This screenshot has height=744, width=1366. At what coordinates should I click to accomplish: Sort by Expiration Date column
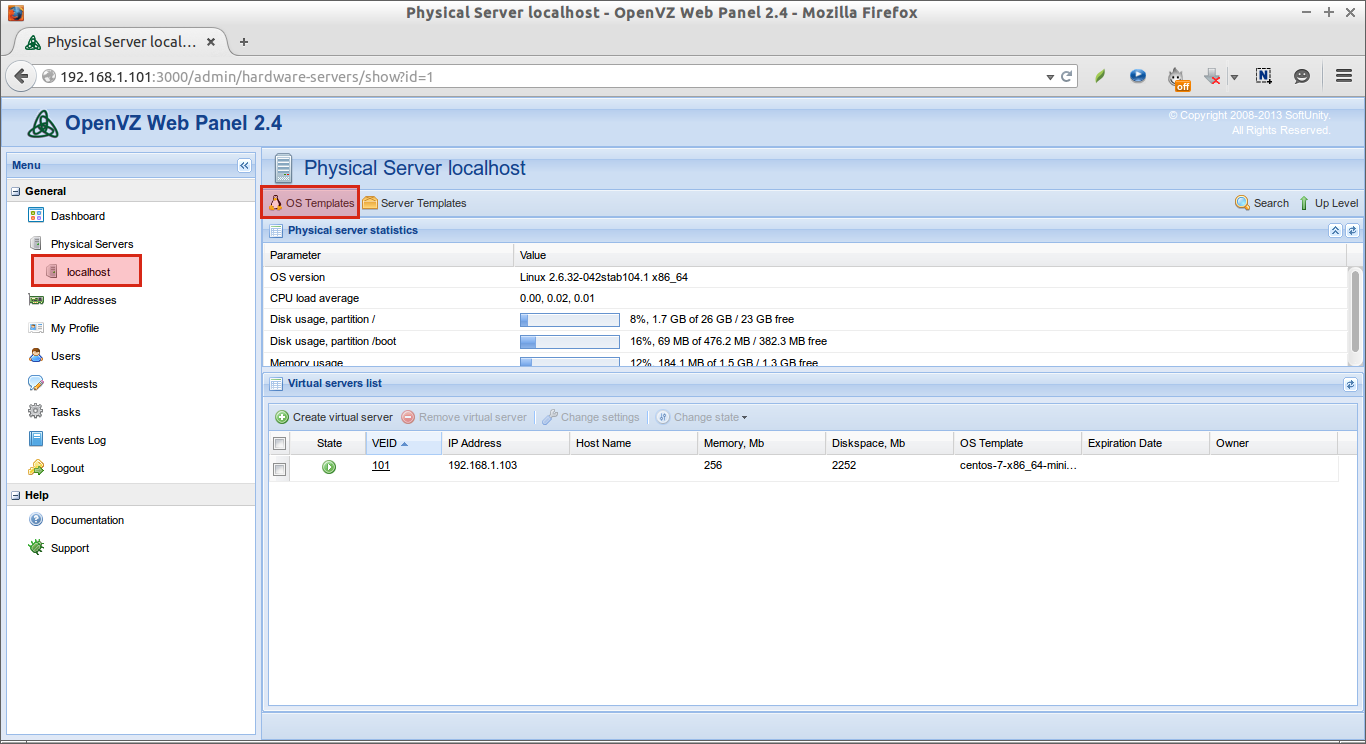[1145, 443]
